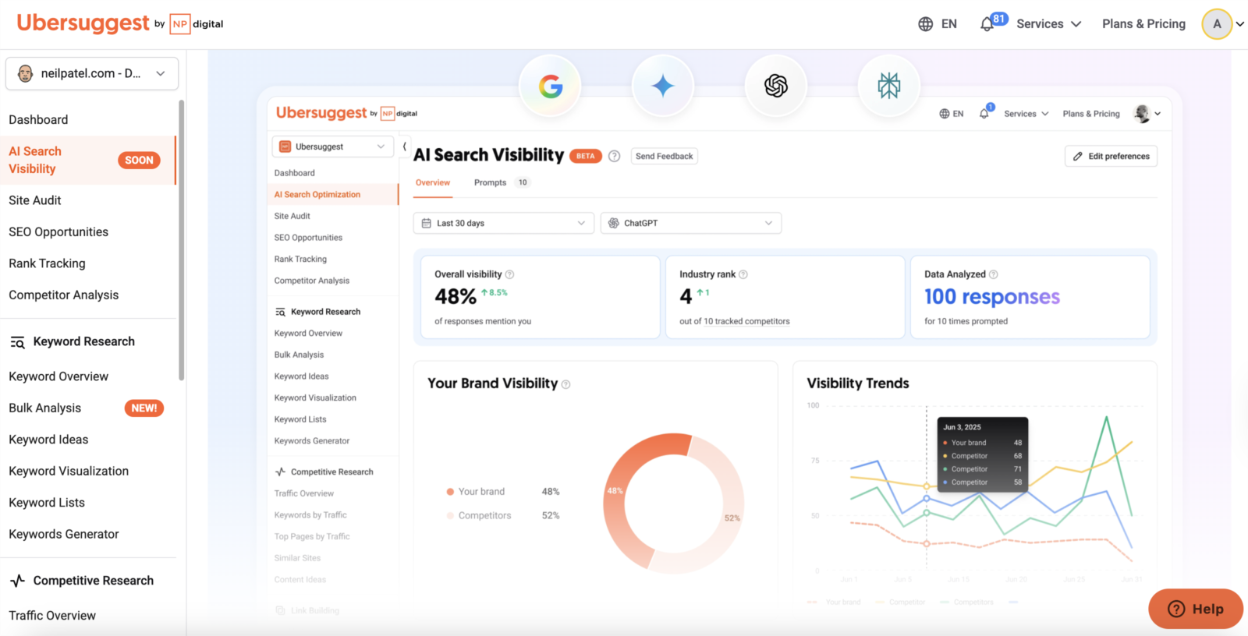Viewport: 1248px width, 636px height.
Task: Click the Send Feedback button
Action: tap(664, 156)
